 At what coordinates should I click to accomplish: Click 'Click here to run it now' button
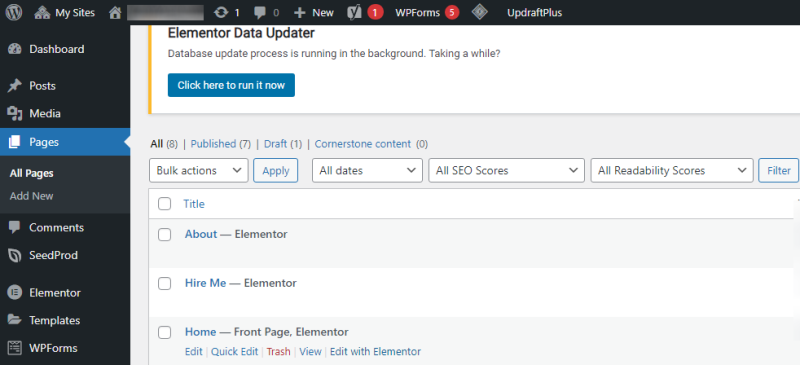point(231,85)
